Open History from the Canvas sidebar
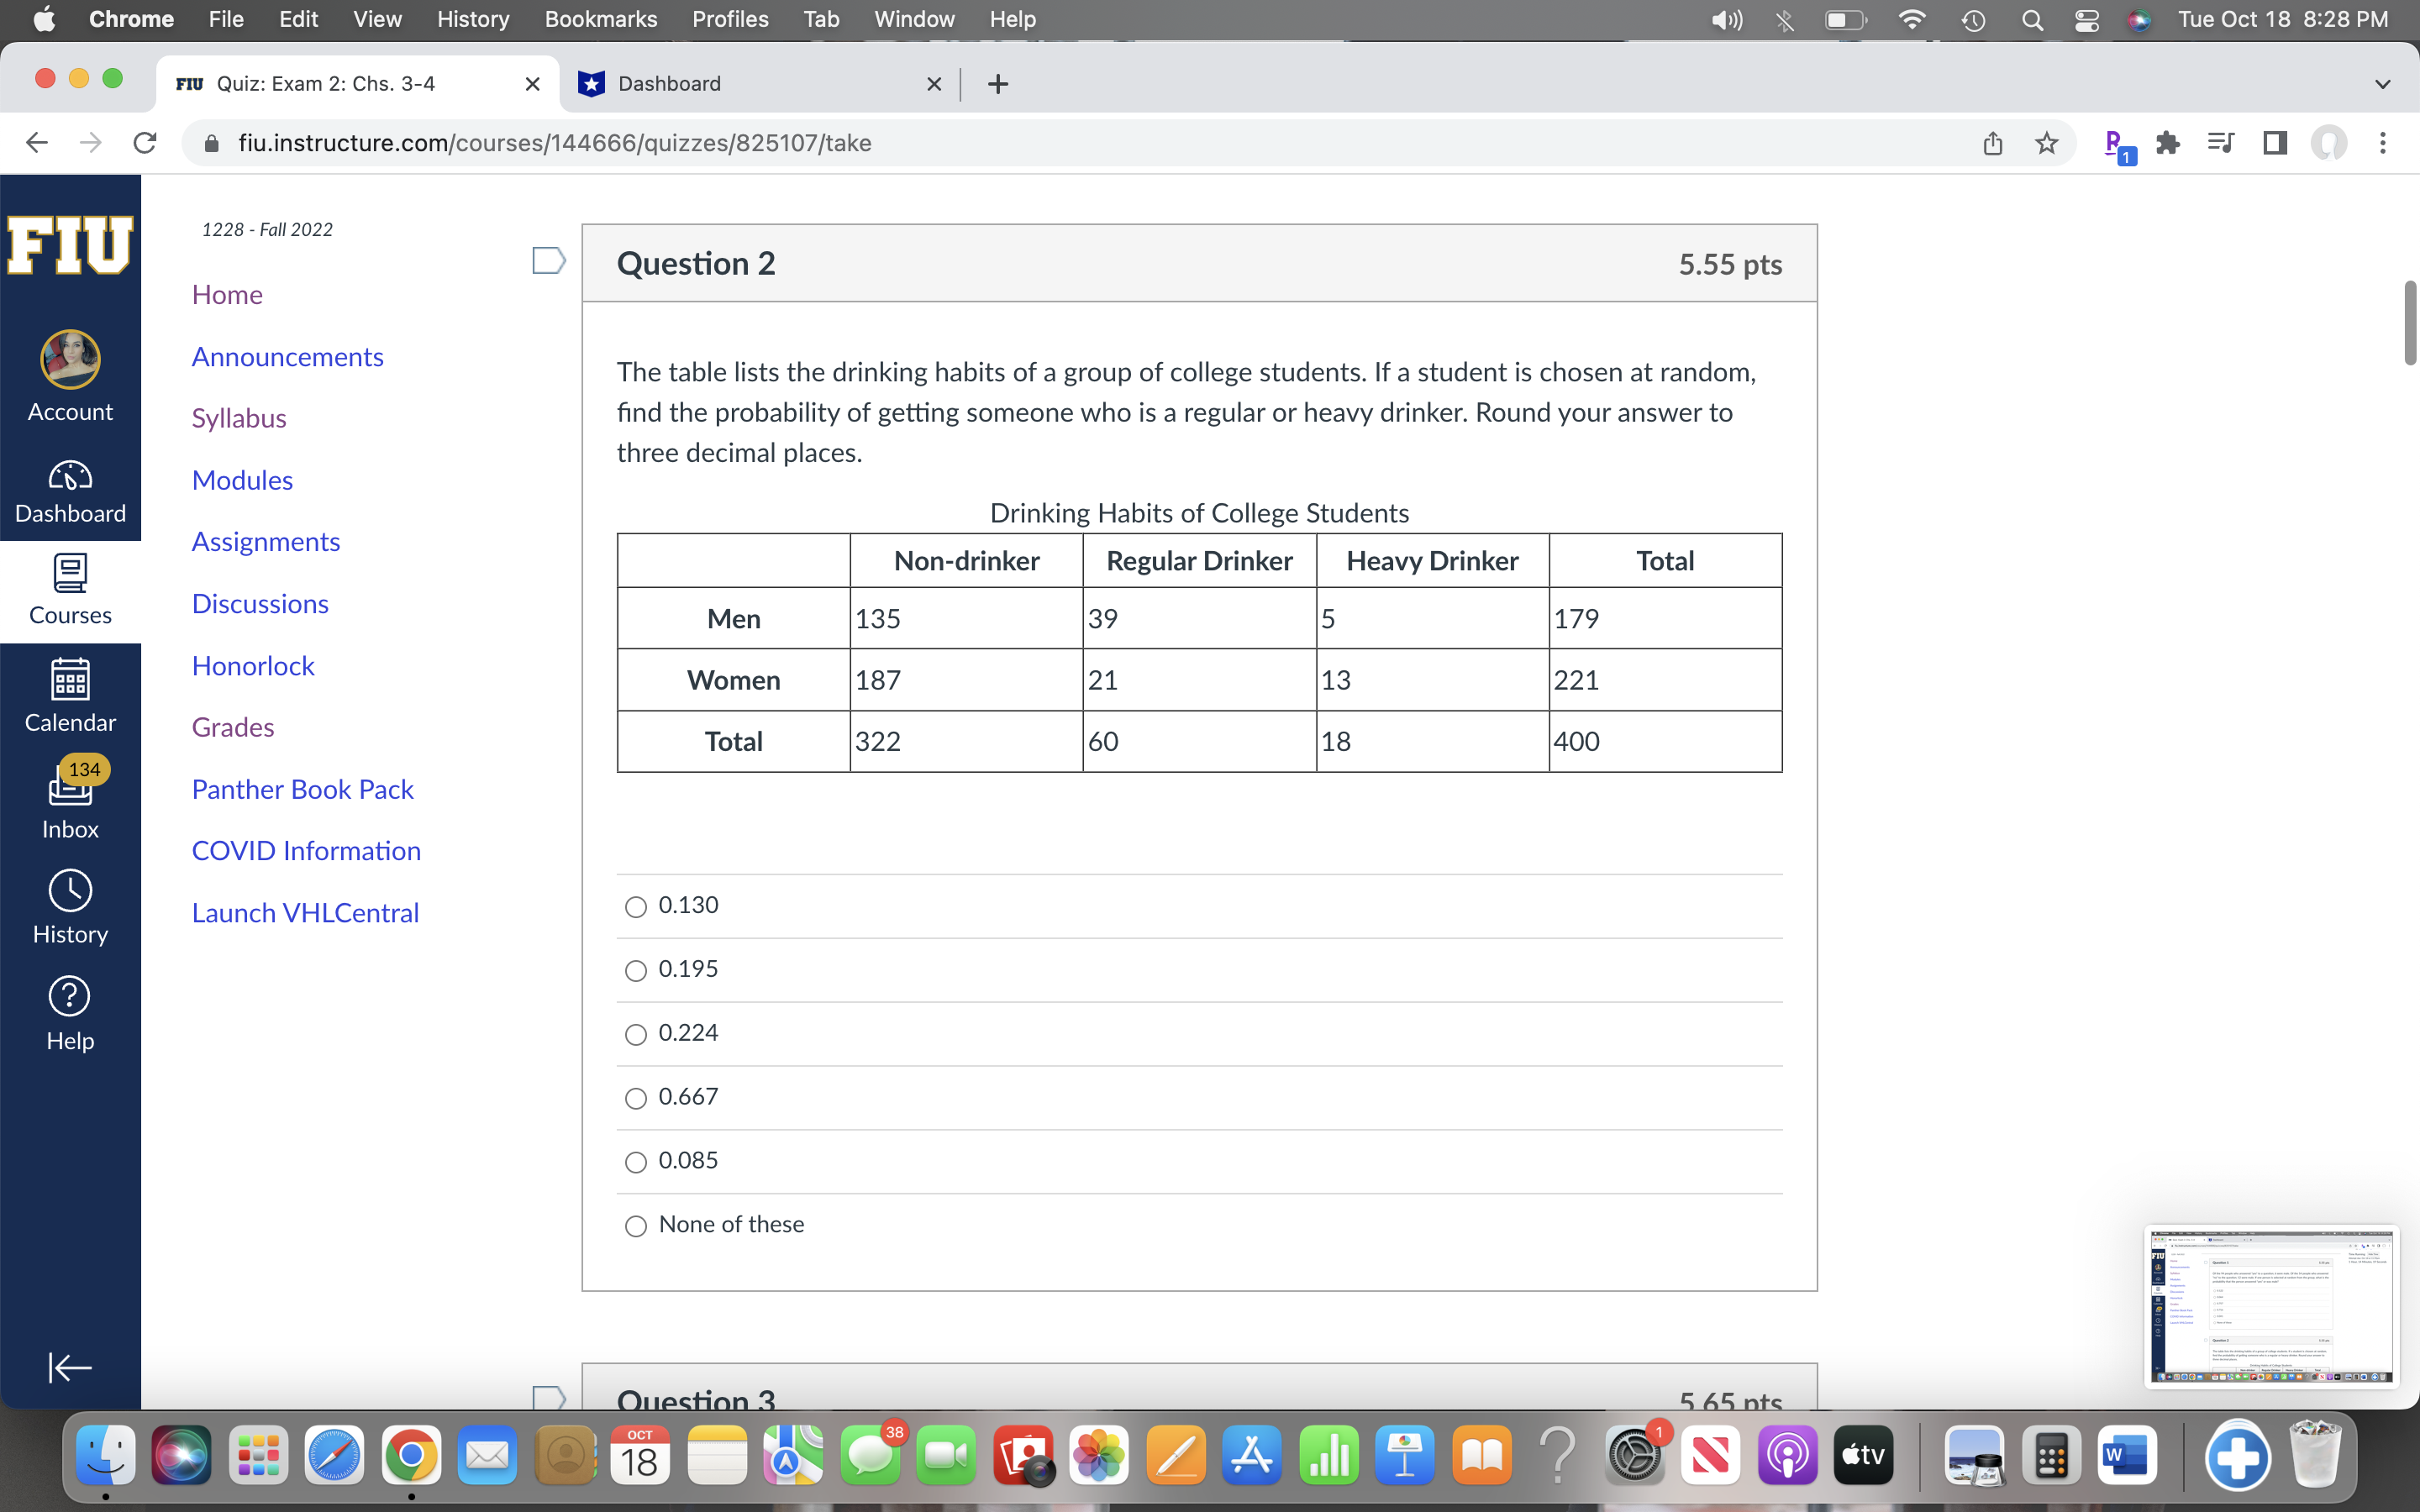Image resolution: width=2420 pixels, height=1512 pixels. [70, 905]
